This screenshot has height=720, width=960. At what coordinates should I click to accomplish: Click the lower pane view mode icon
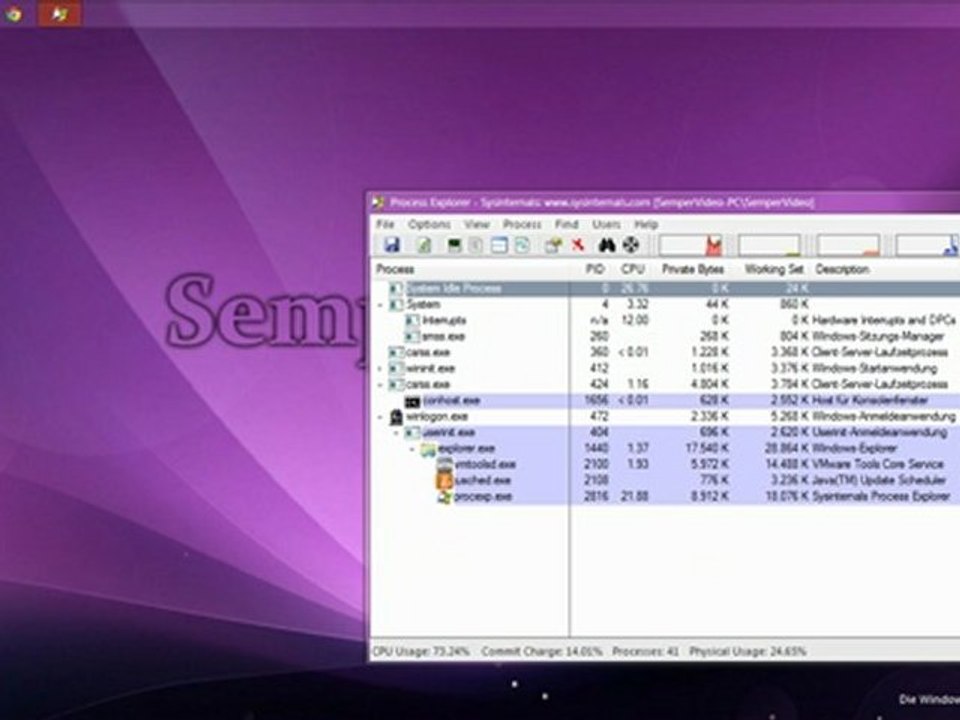tap(522, 246)
